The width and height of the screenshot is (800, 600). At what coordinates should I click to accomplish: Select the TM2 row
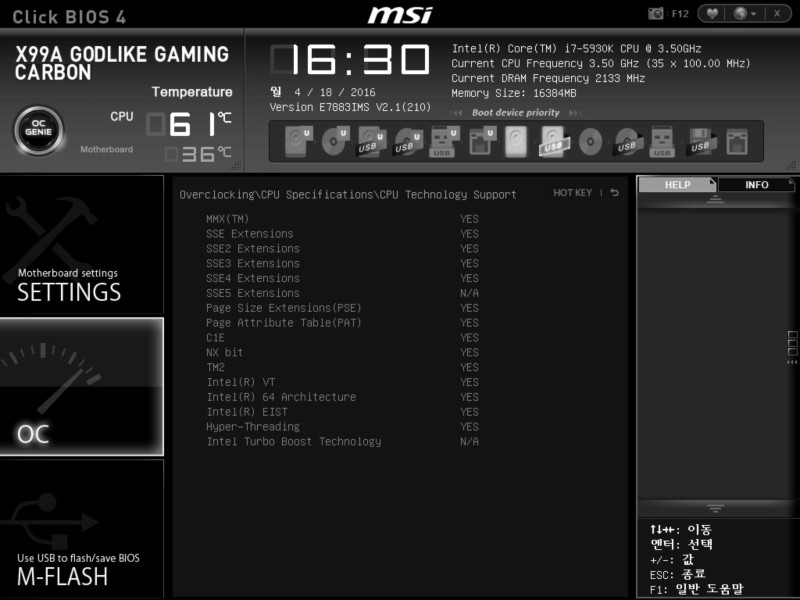pyautogui.click(x=342, y=367)
